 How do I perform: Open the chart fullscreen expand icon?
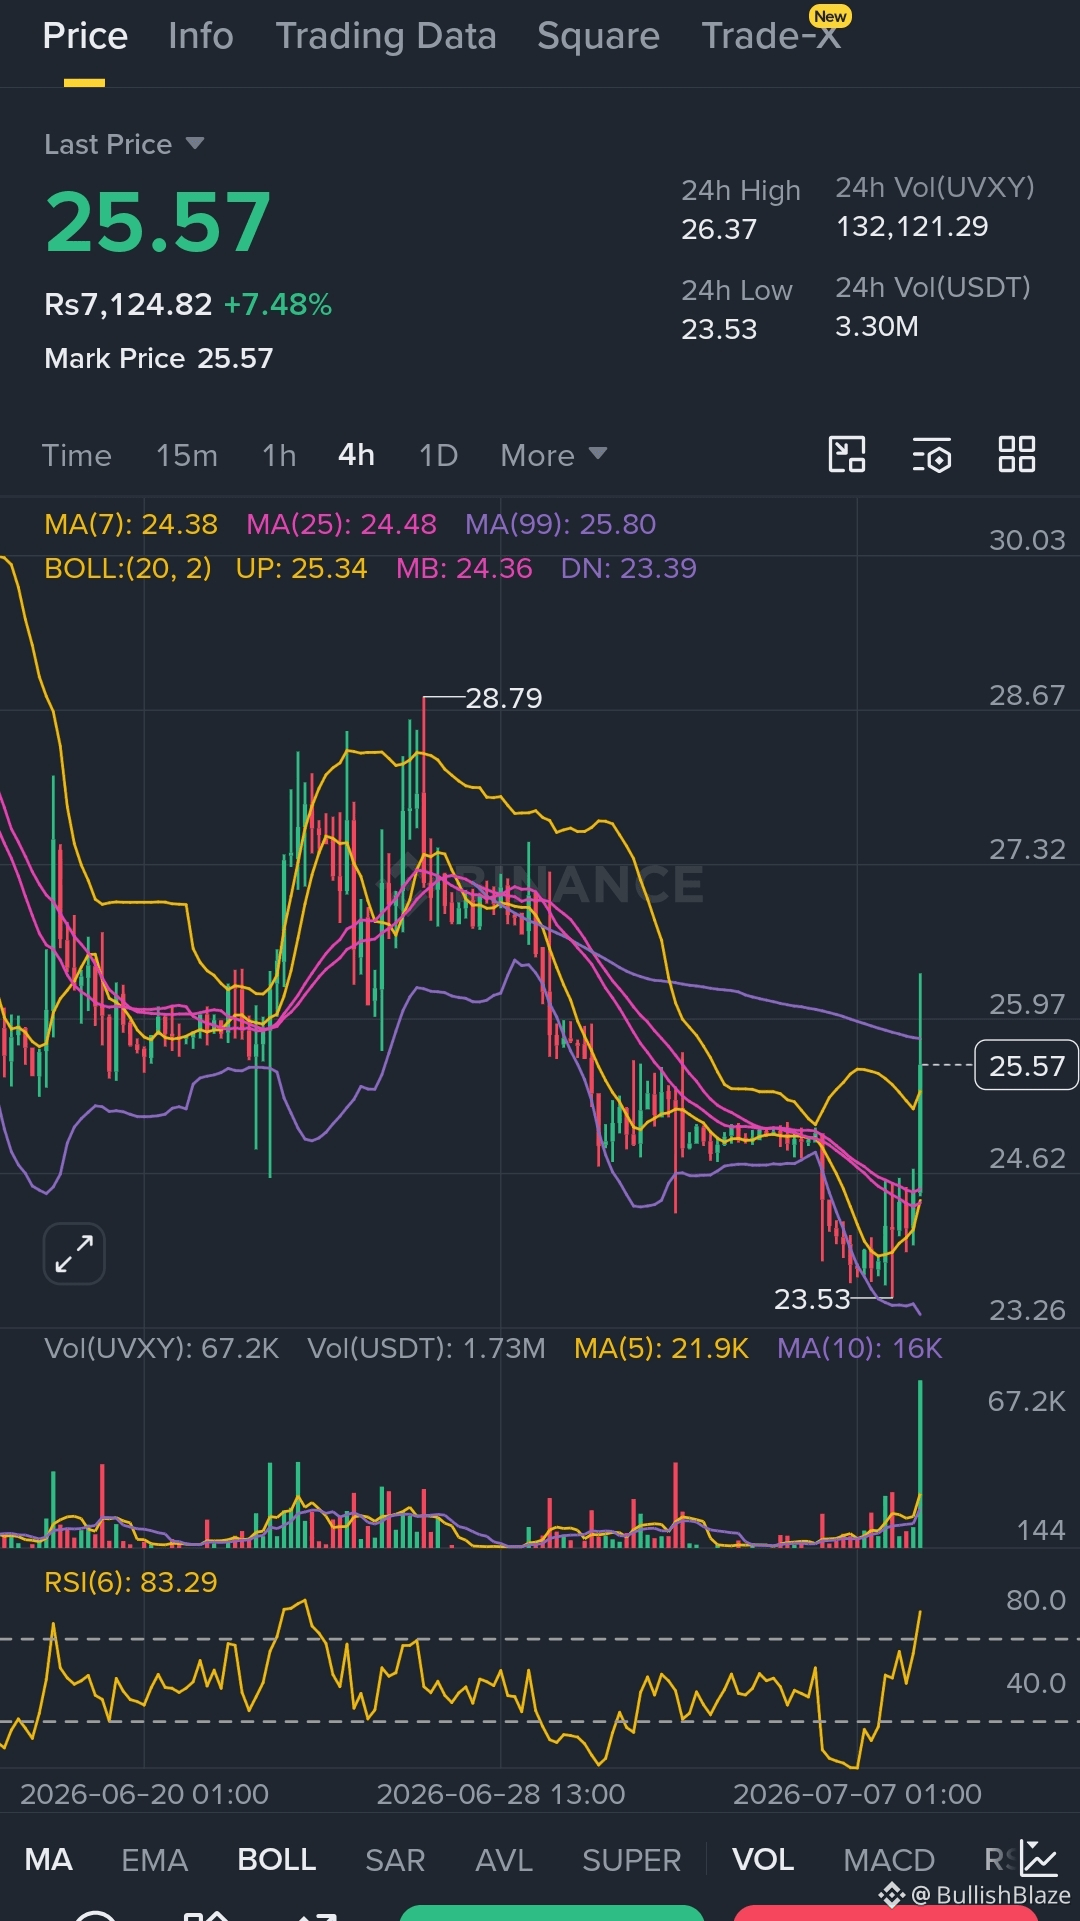tap(74, 1253)
